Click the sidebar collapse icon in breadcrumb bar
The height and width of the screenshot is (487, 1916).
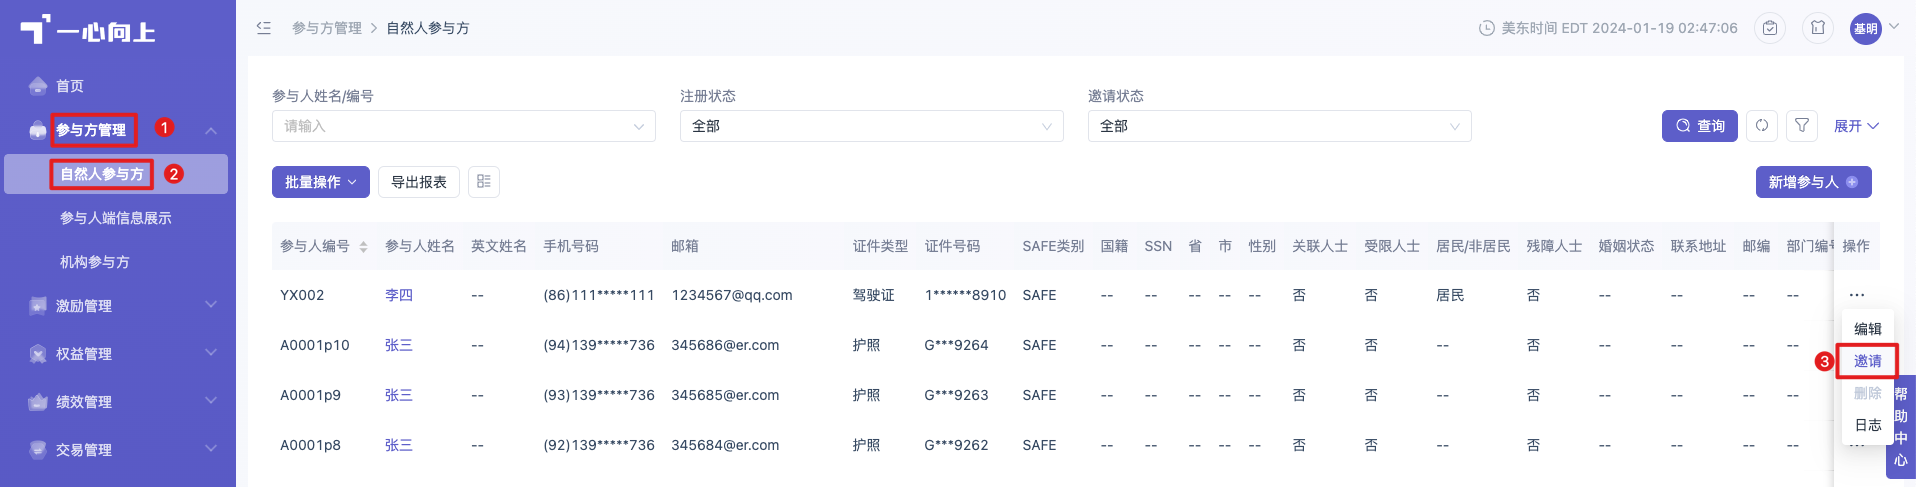point(264,28)
